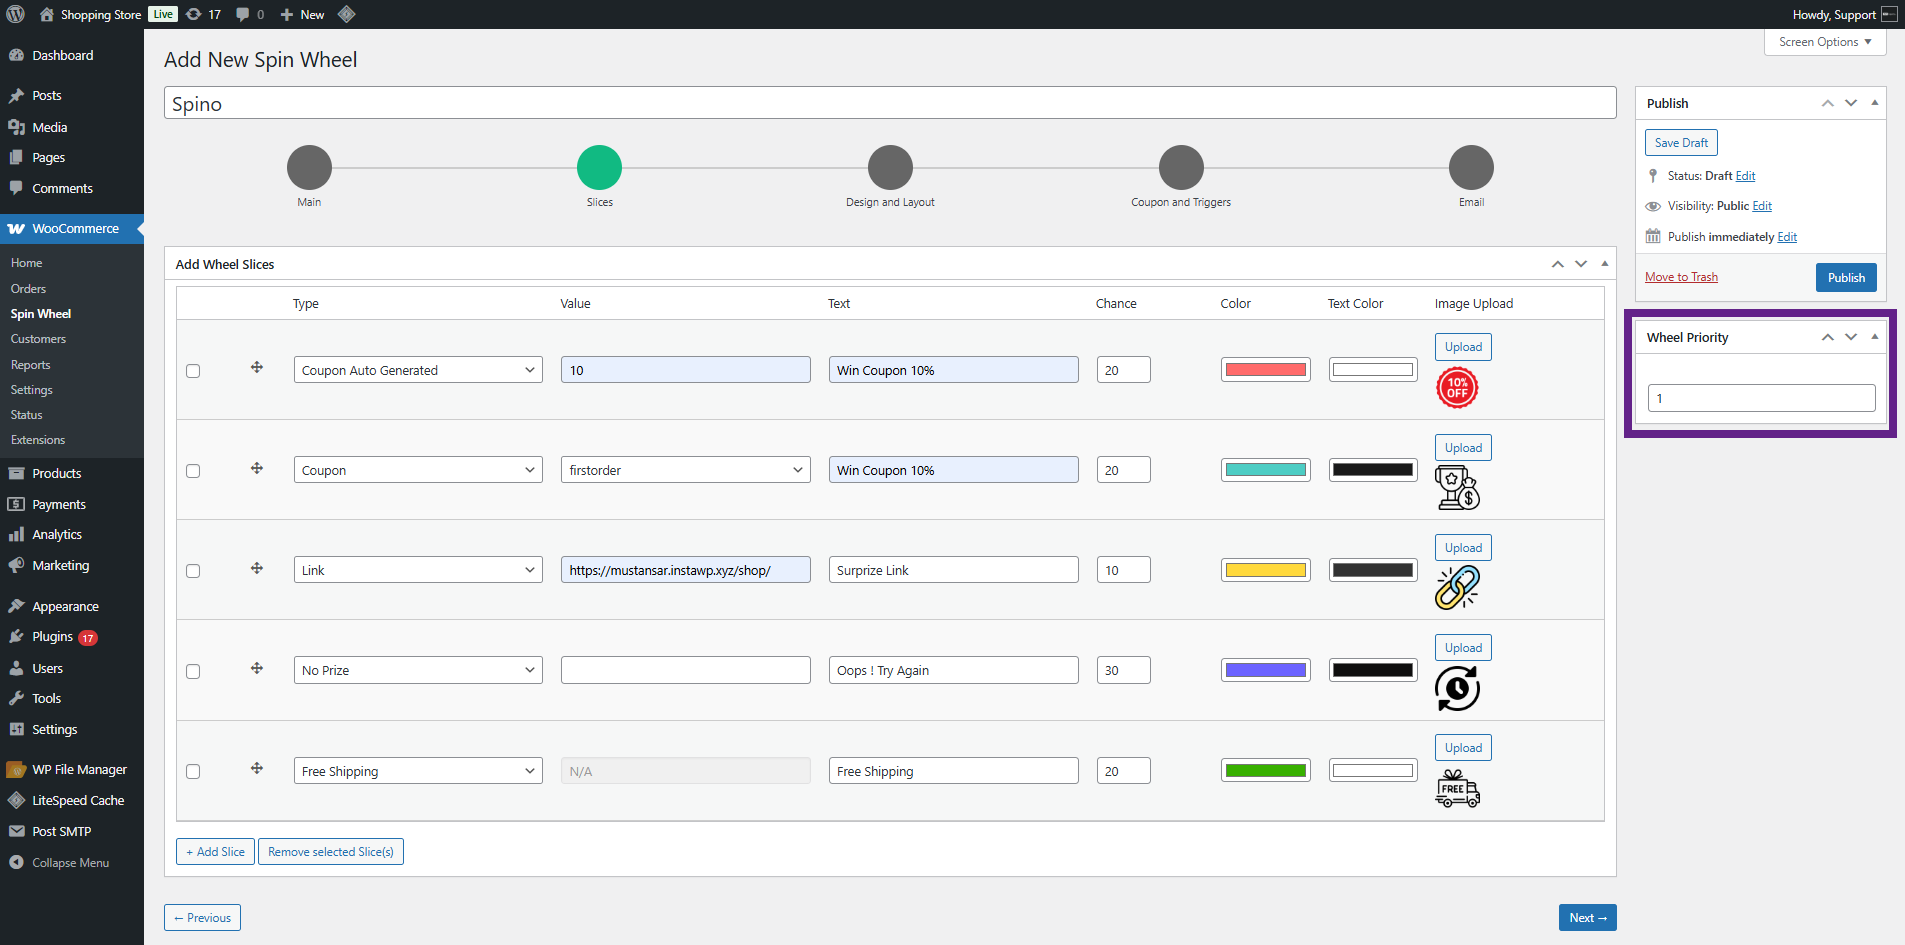Grab the move handle of Coupon Auto Generated row
1905x945 pixels.
tap(257, 367)
